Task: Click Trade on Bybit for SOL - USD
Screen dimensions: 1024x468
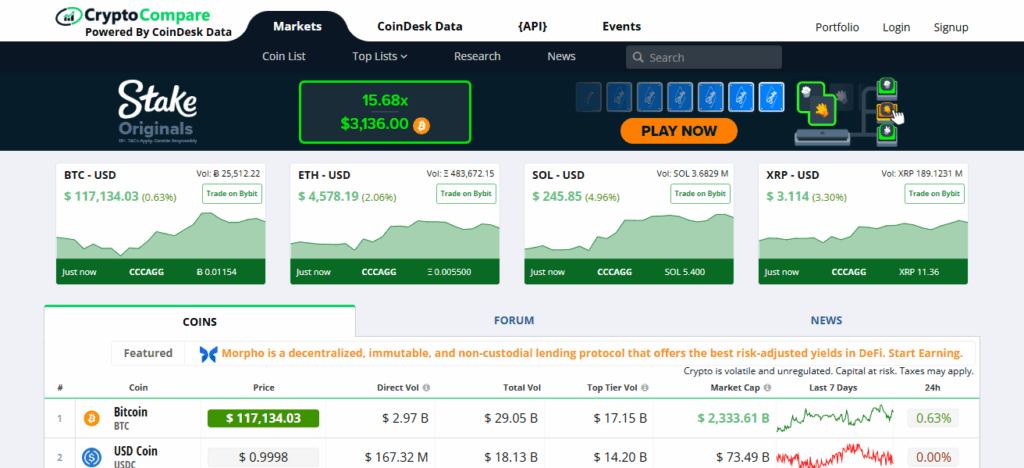Action: click(x=700, y=194)
